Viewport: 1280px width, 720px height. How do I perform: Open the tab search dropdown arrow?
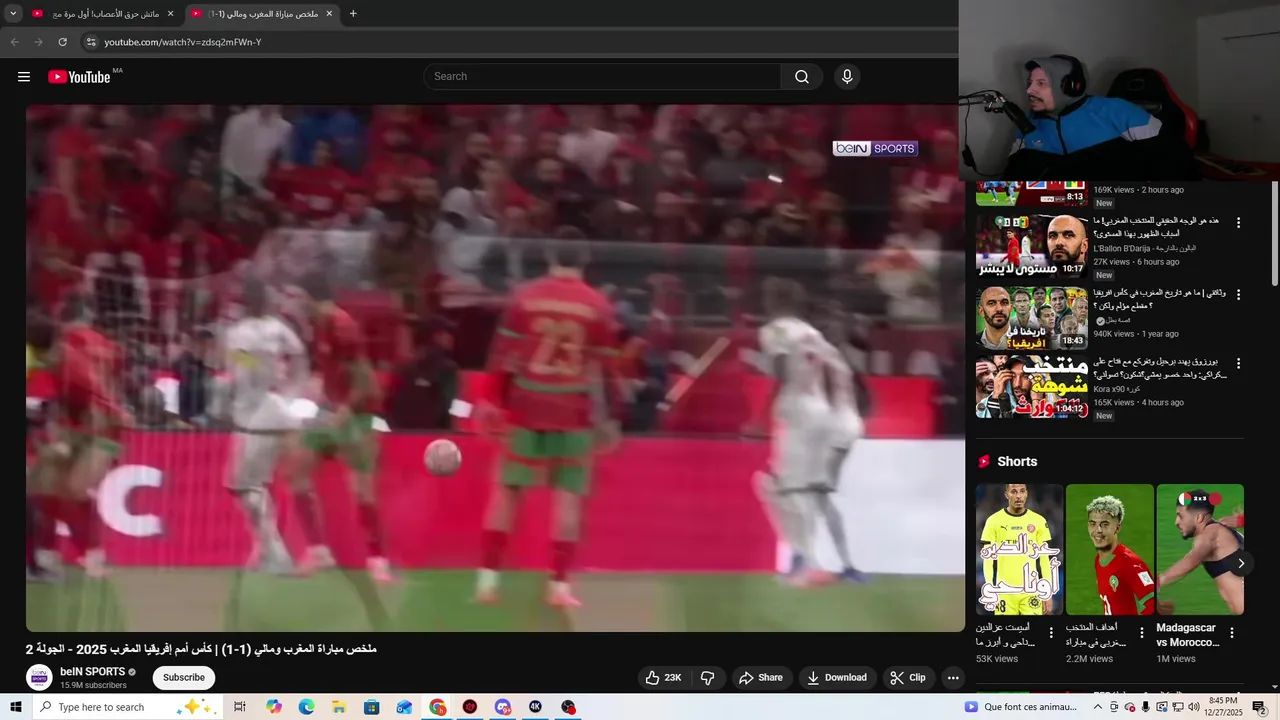[13, 13]
